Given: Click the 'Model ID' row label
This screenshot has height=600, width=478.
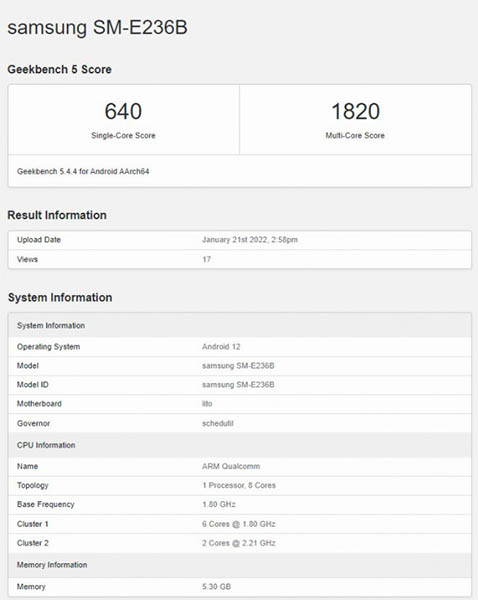Looking at the screenshot, I should 33,385.
